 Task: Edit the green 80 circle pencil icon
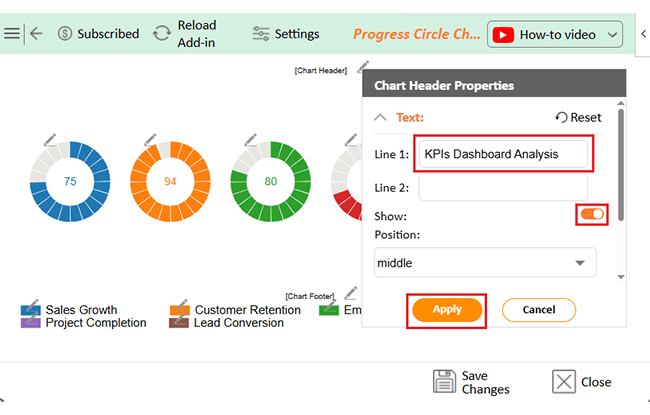(x=250, y=140)
